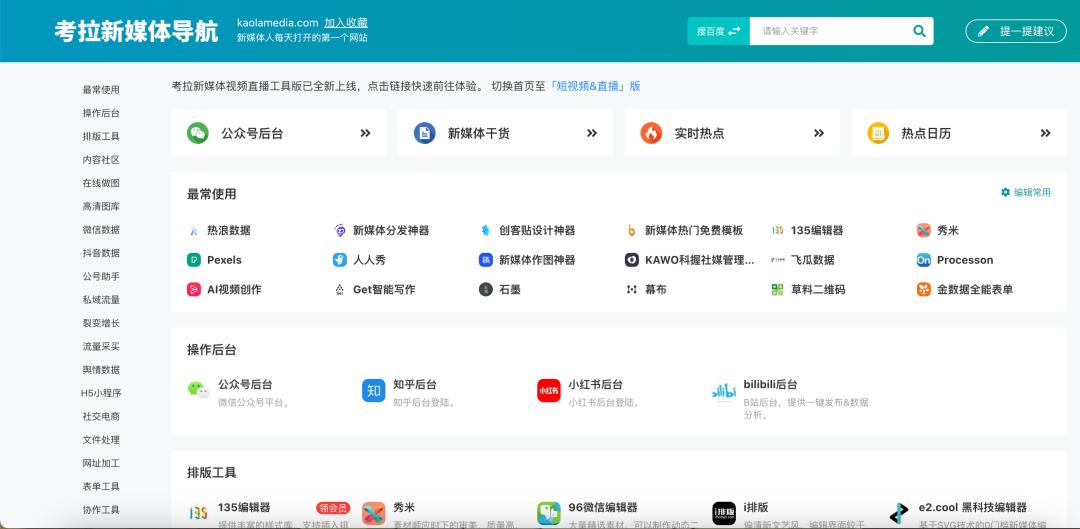
Task: Click the 提一提建议 button
Action: tap(1016, 31)
